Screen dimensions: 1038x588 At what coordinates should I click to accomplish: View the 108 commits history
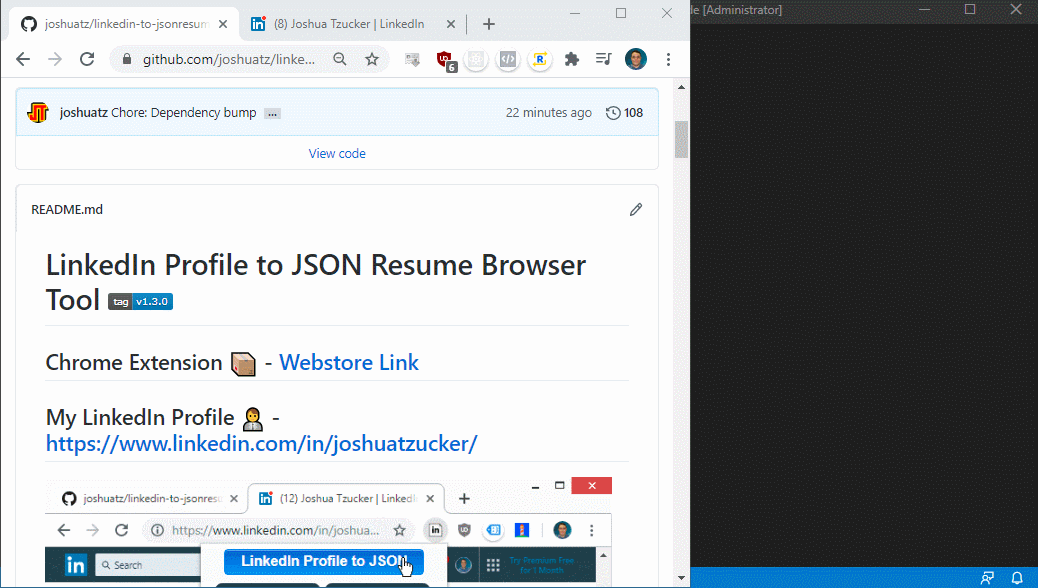point(624,113)
